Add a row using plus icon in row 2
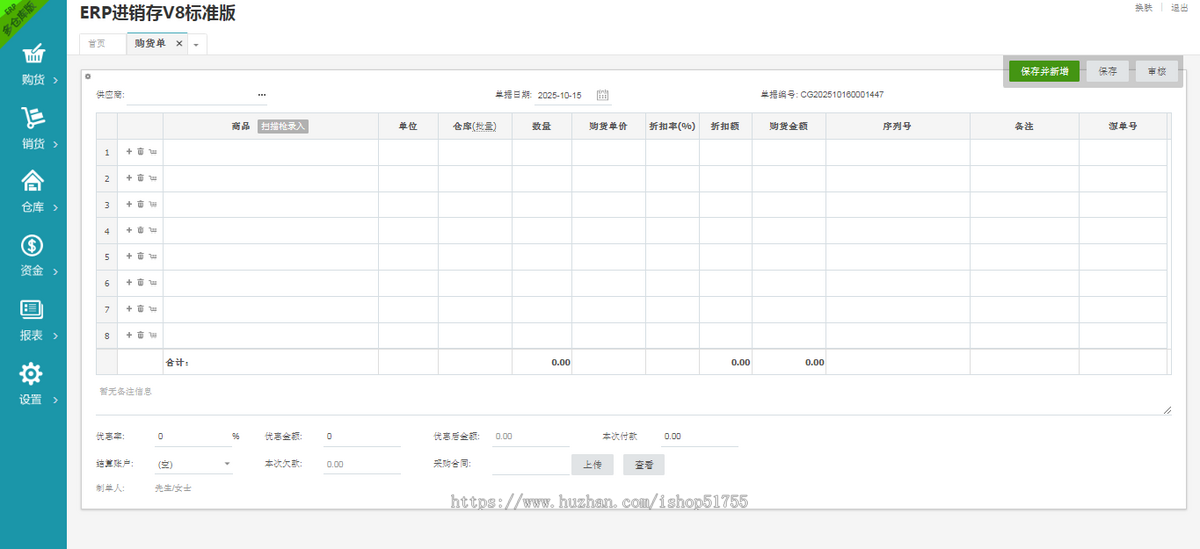Screen dimensions: 1200x549 click(129, 178)
